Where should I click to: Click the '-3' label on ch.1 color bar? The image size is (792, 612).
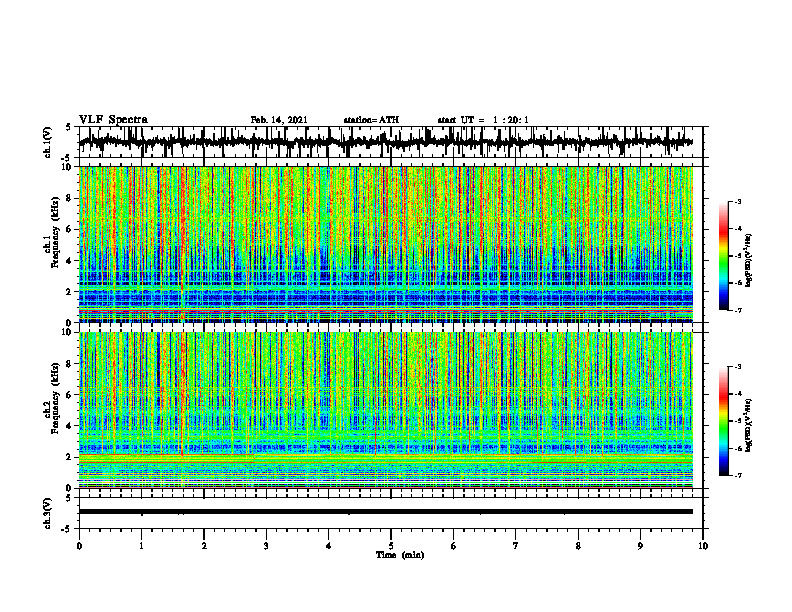coord(738,202)
